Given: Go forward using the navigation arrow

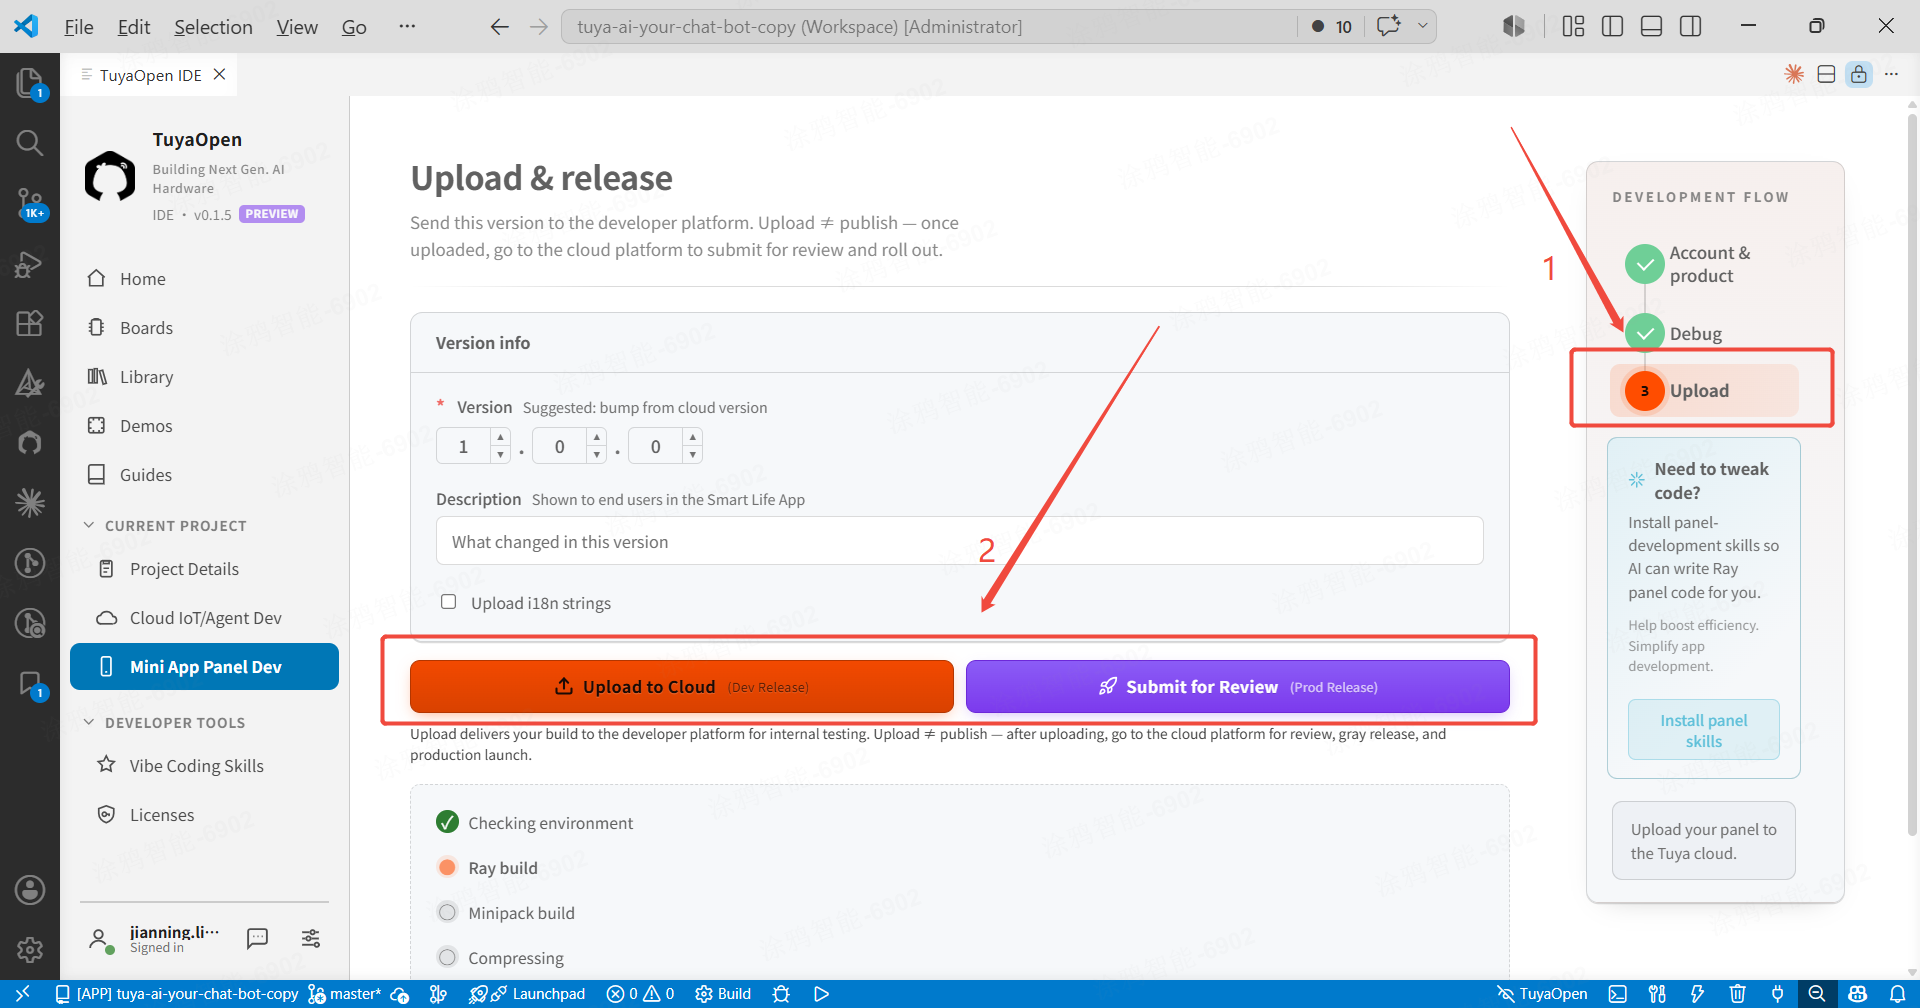Looking at the screenshot, I should pyautogui.click(x=539, y=27).
